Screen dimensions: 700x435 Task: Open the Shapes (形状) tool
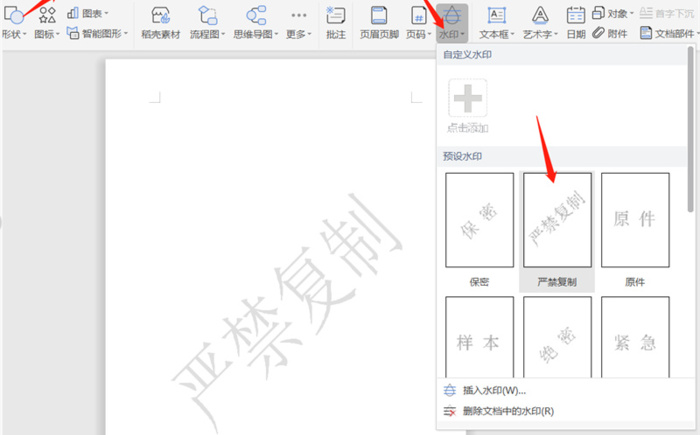14,22
